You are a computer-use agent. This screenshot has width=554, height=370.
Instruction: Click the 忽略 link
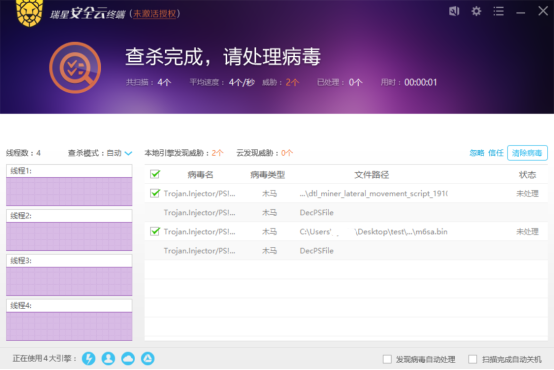pos(477,153)
